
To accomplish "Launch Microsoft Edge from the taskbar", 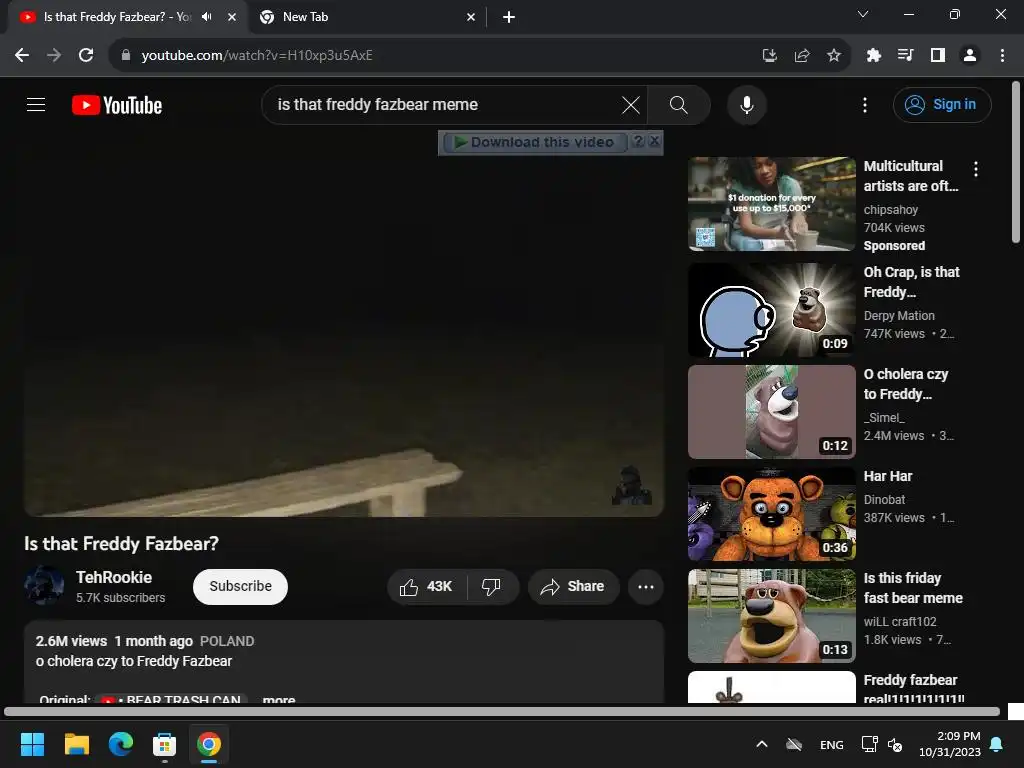I will (x=121, y=744).
